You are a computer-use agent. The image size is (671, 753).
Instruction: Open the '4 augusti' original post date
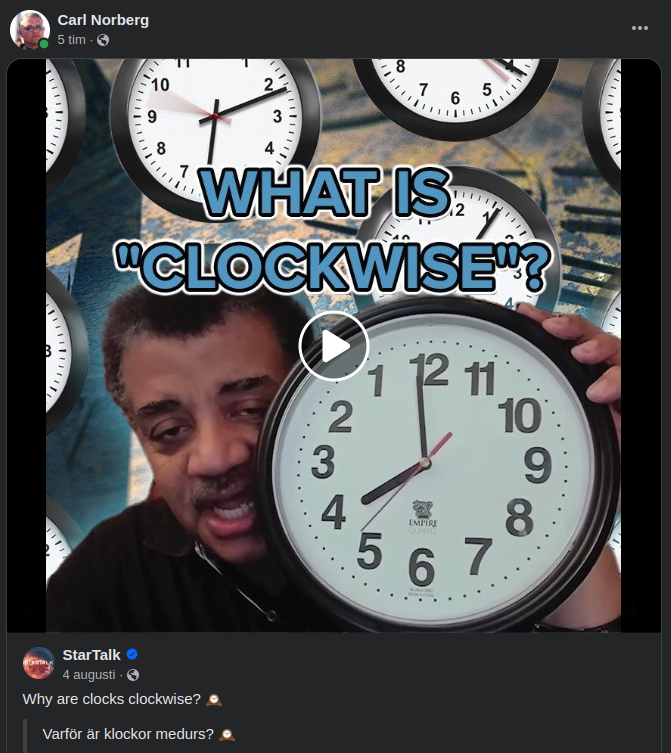[x=89, y=675]
